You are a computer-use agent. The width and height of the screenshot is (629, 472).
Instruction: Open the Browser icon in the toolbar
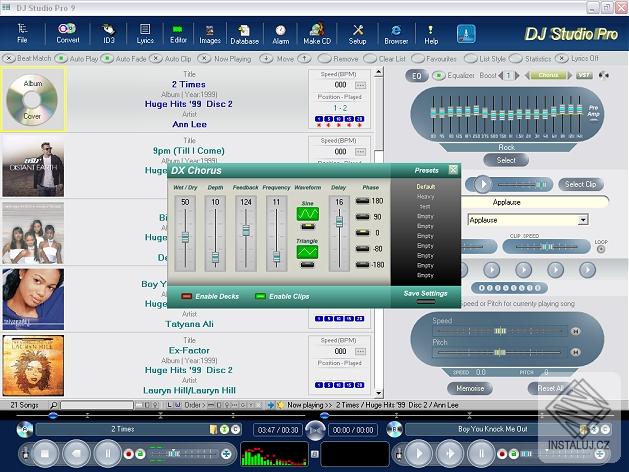pyautogui.click(x=396, y=33)
